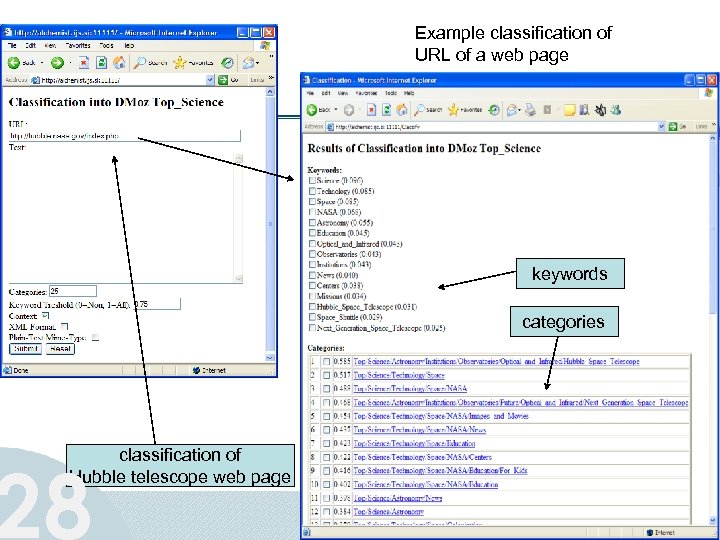Viewport: 720px width, 540px height.
Task: Click left window vertical scrollbar thumb
Action: click(x=270, y=225)
